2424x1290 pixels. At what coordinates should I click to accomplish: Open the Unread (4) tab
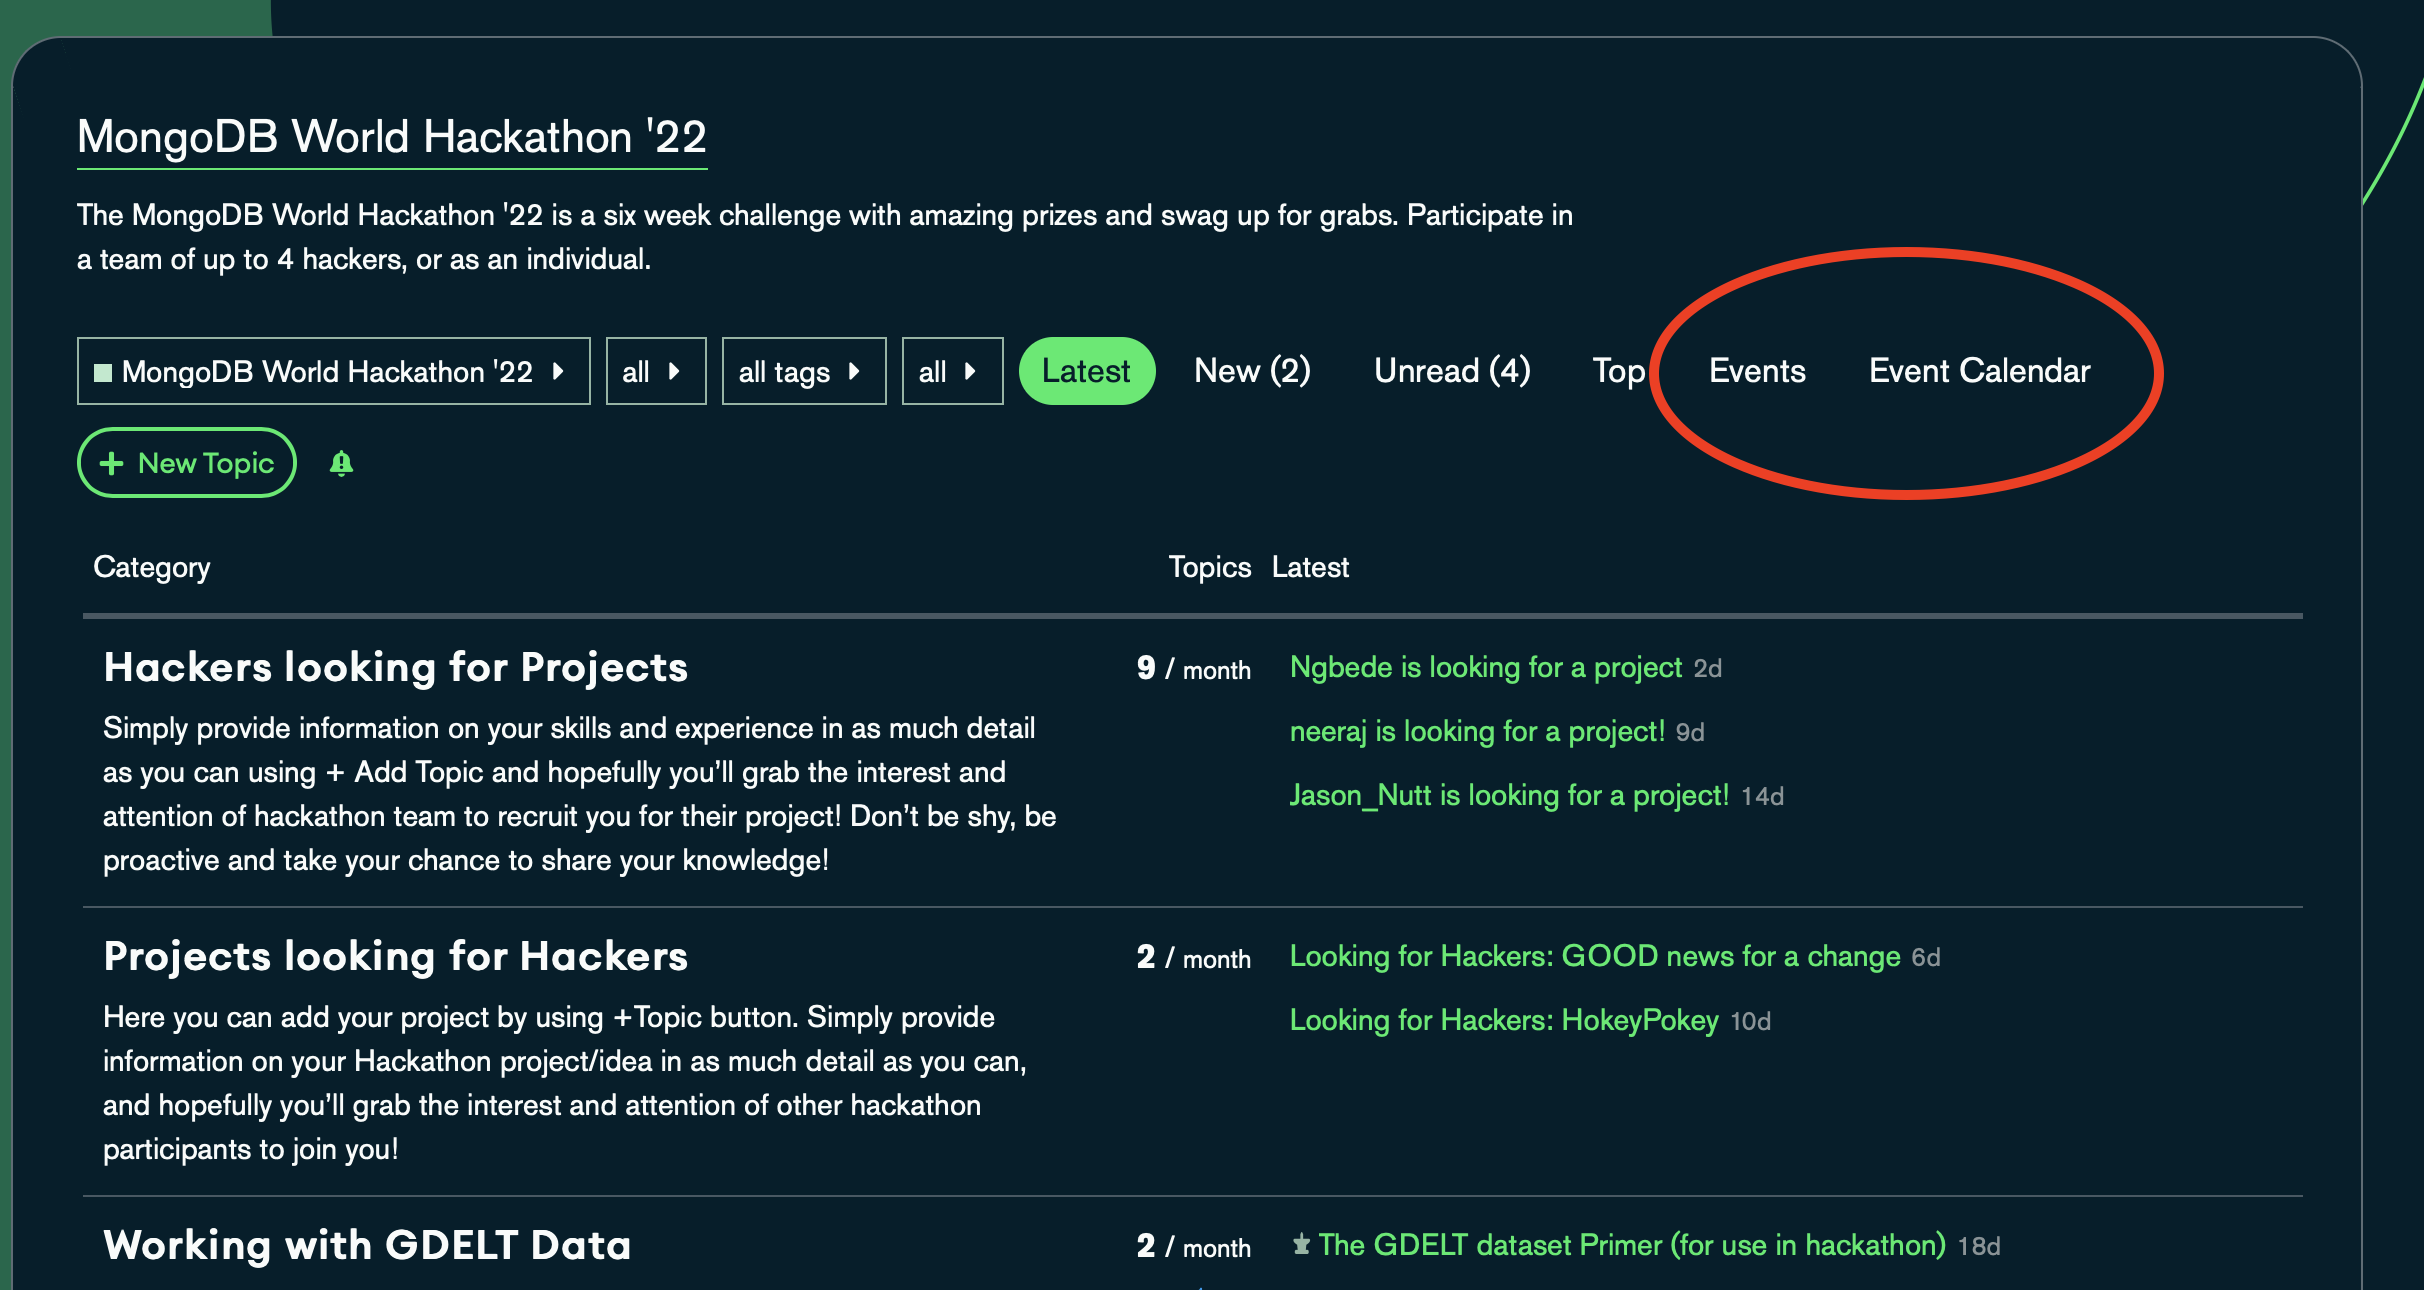1451,371
